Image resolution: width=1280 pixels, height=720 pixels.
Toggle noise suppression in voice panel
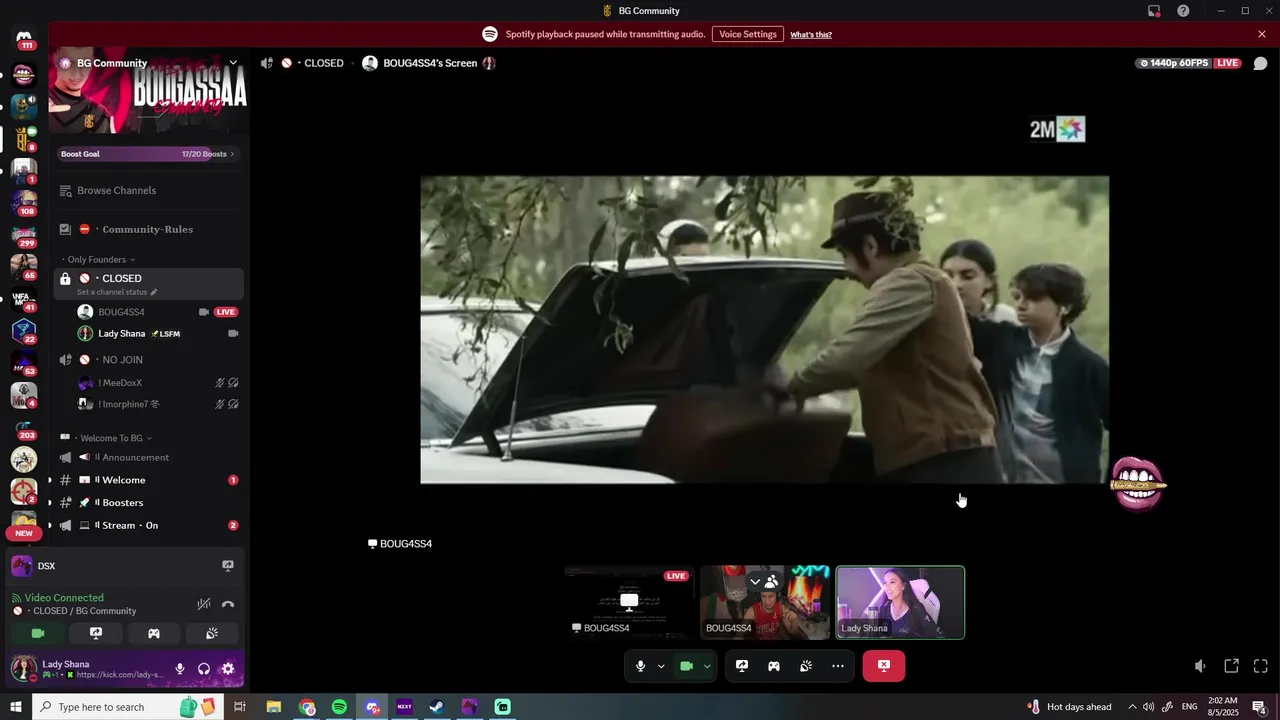click(x=204, y=604)
